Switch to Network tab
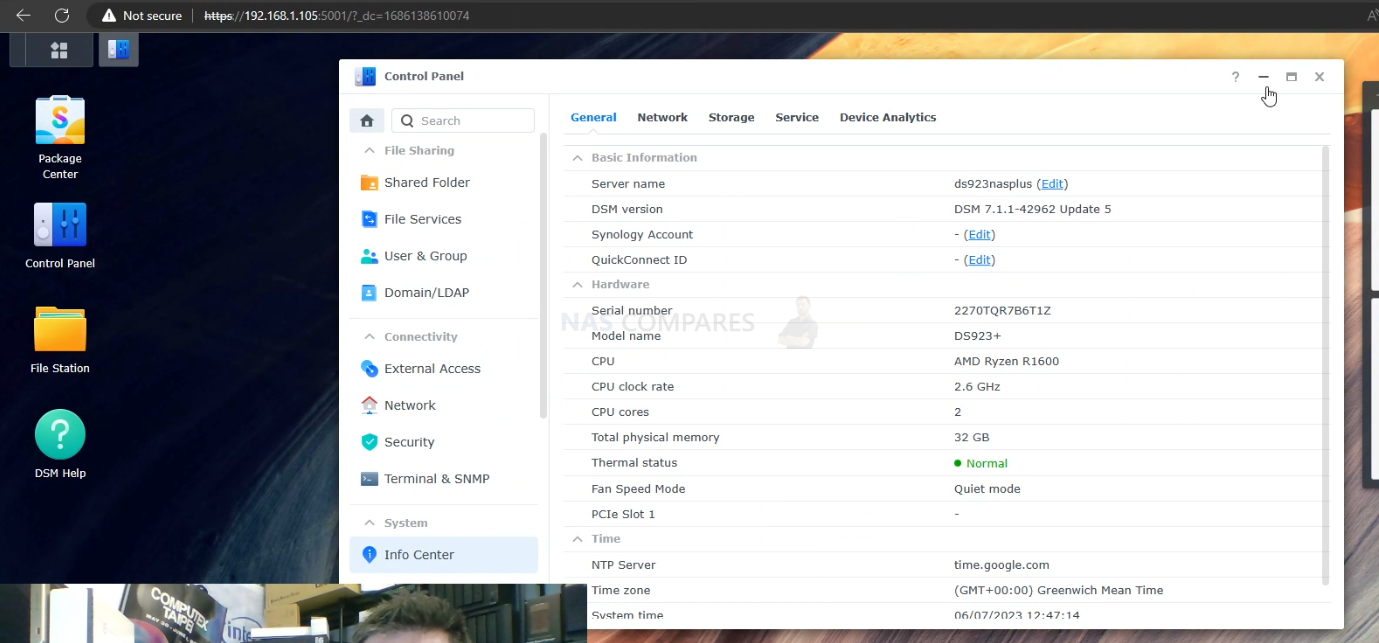 (x=662, y=117)
